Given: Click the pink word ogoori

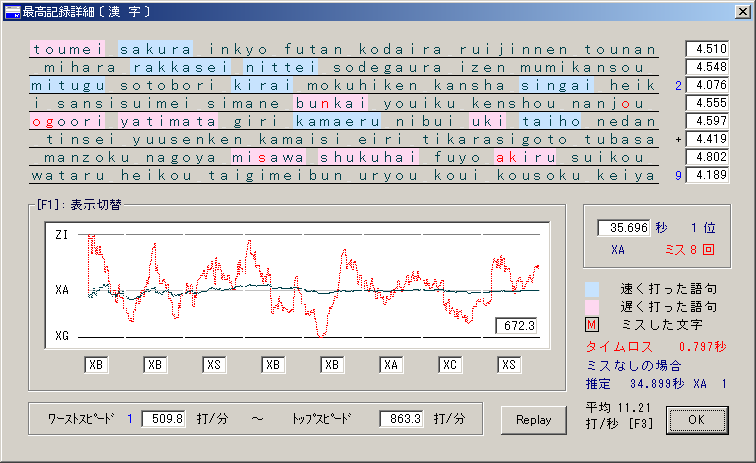Looking at the screenshot, I should pyautogui.click(x=68, y=122).
